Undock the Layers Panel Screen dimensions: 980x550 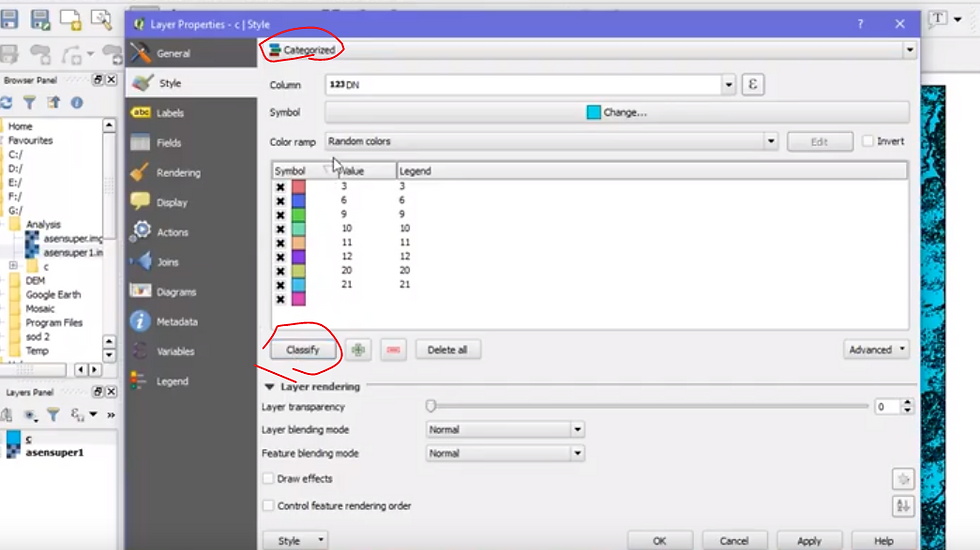(98, 392)
